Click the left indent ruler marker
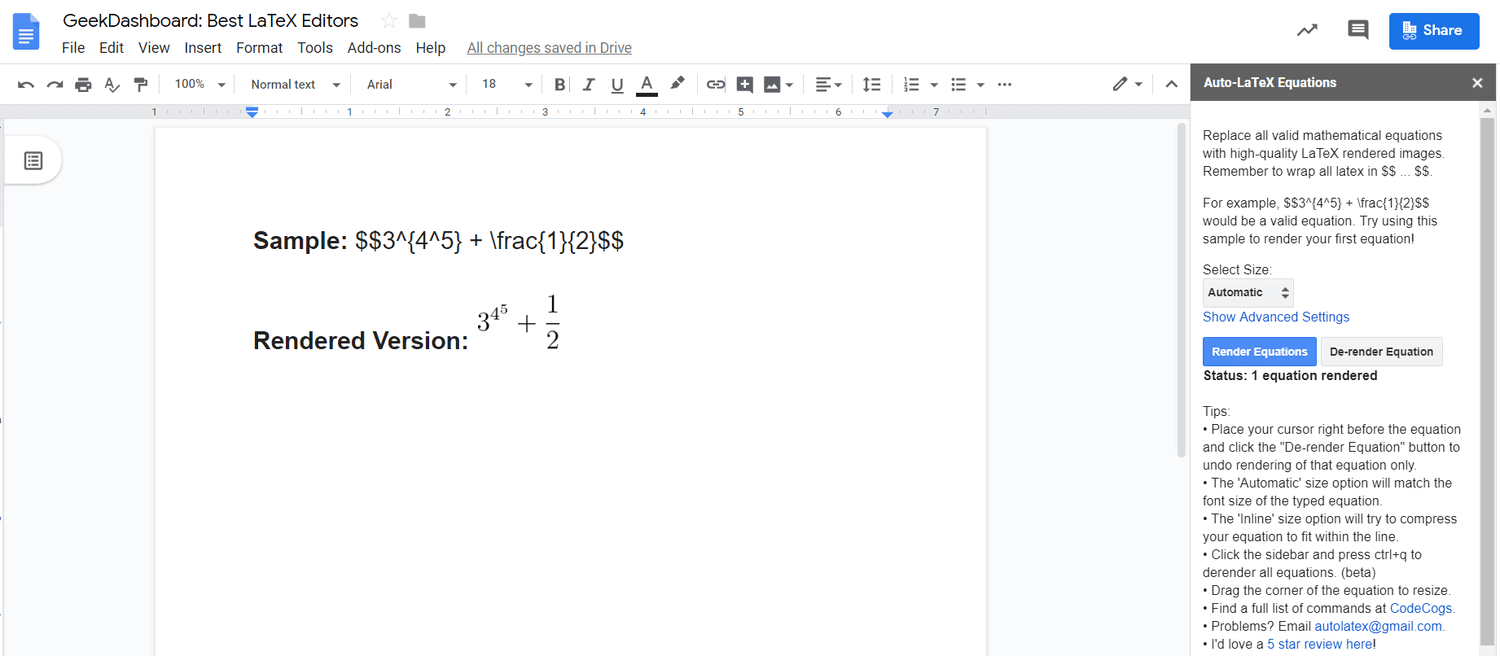 tap(252, 113)
